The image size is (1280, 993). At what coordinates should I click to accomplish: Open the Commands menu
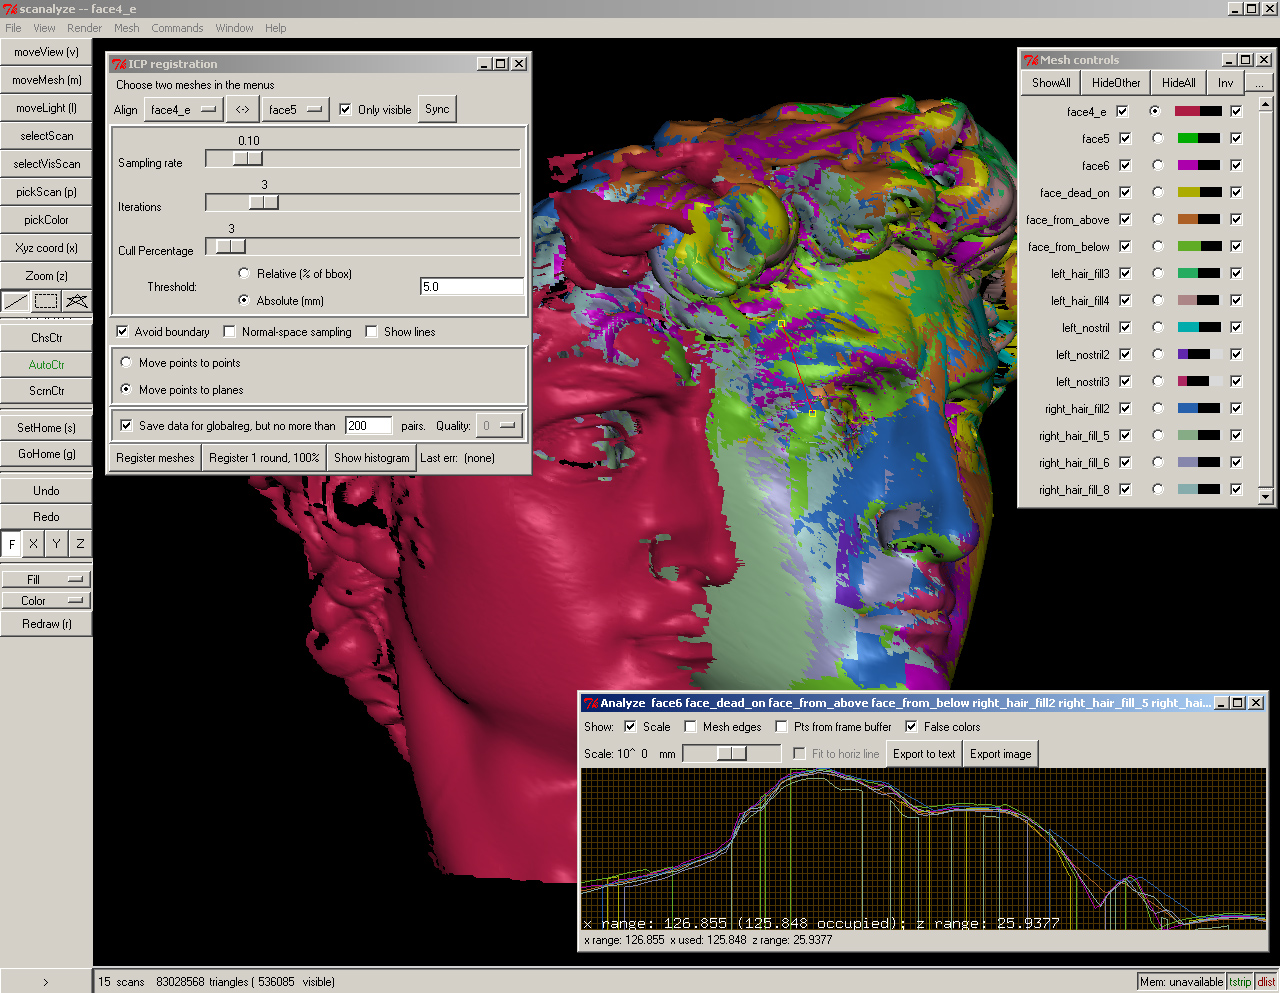coord(177,28)
